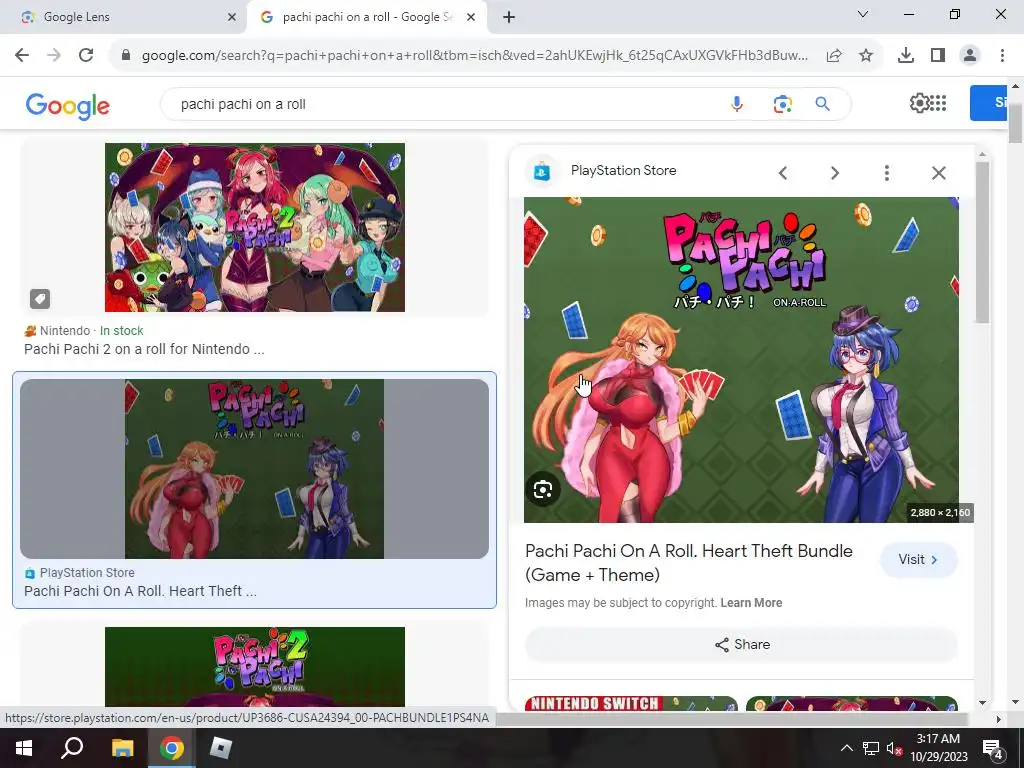
Task: Search by voice microphone icon
Action: 737,104
